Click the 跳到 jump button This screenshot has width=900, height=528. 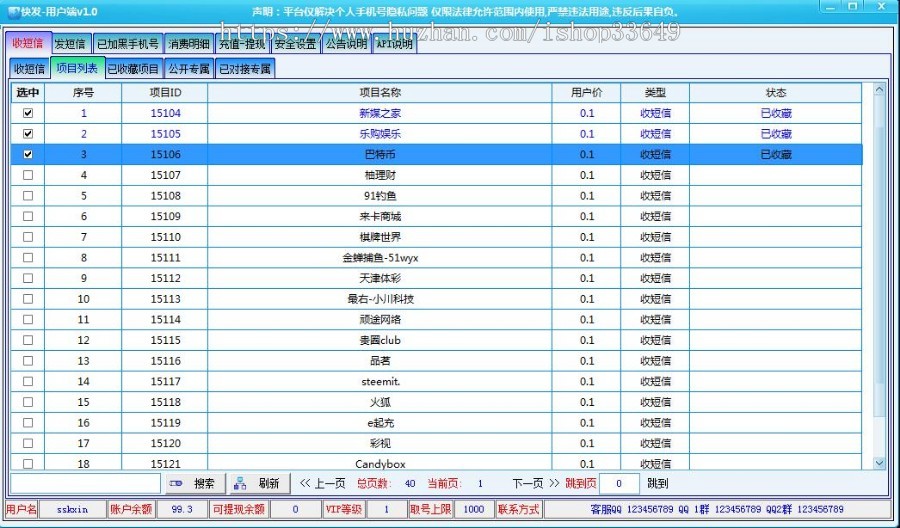point(658,484)
